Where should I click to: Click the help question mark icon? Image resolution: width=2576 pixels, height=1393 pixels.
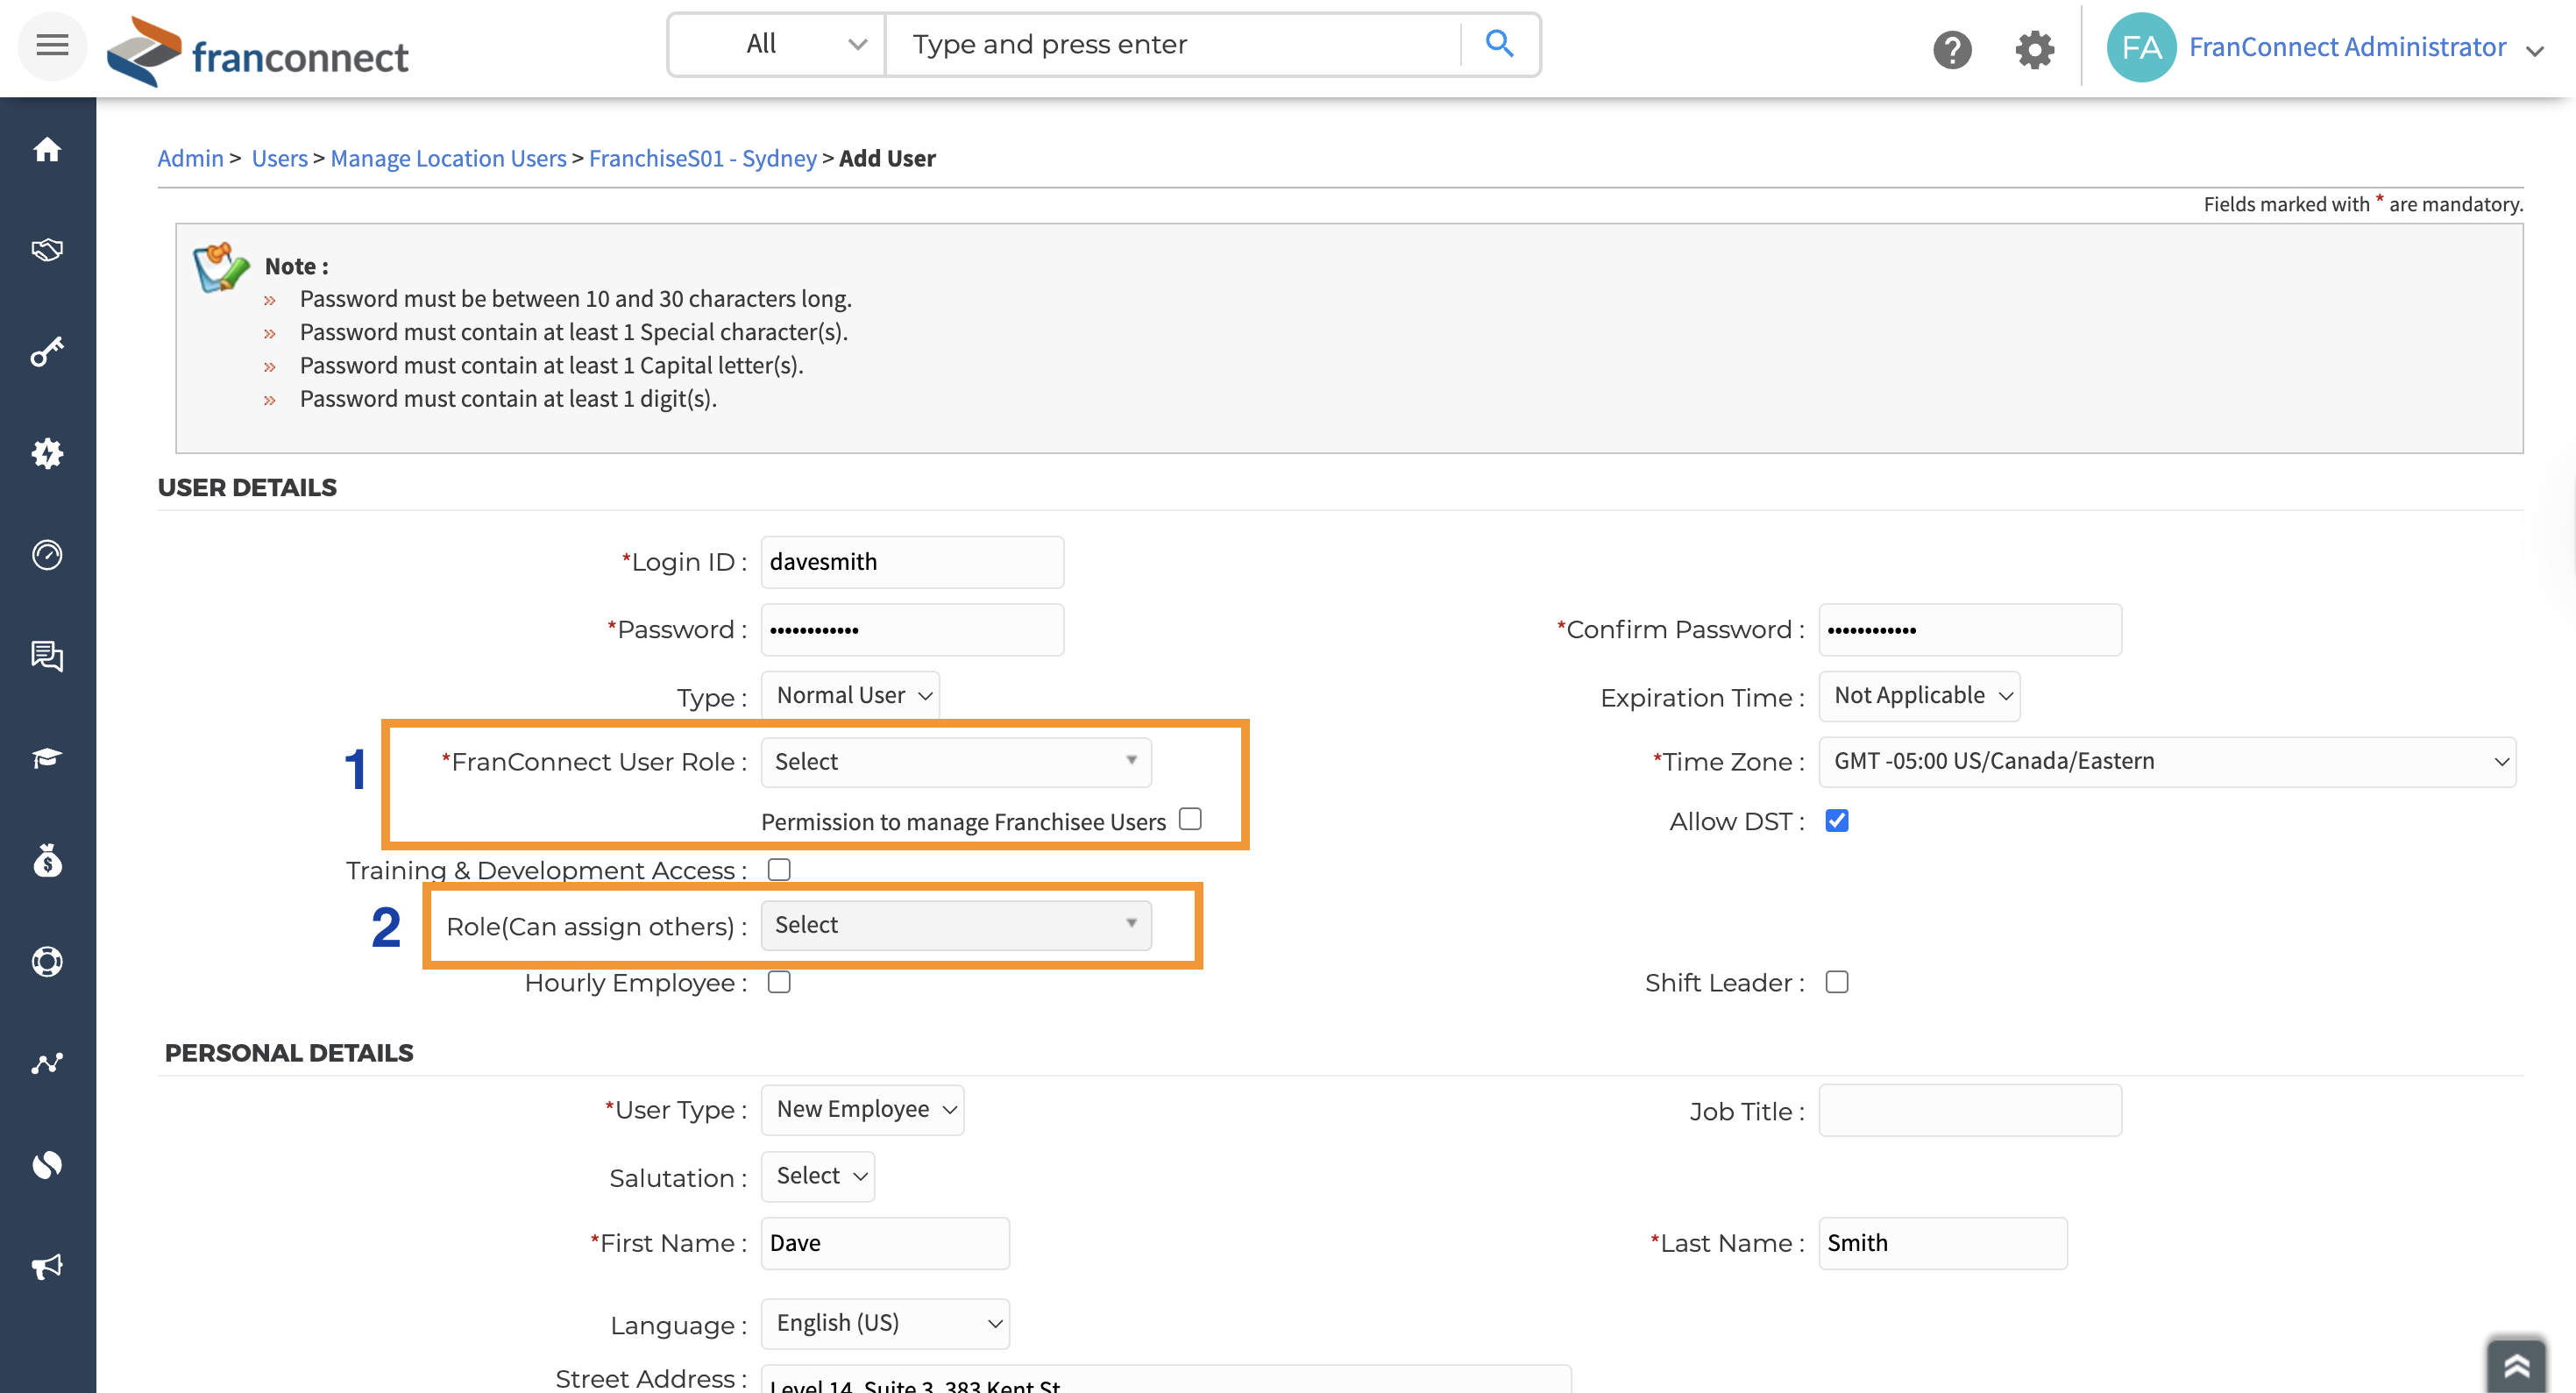click(1951, 49)
